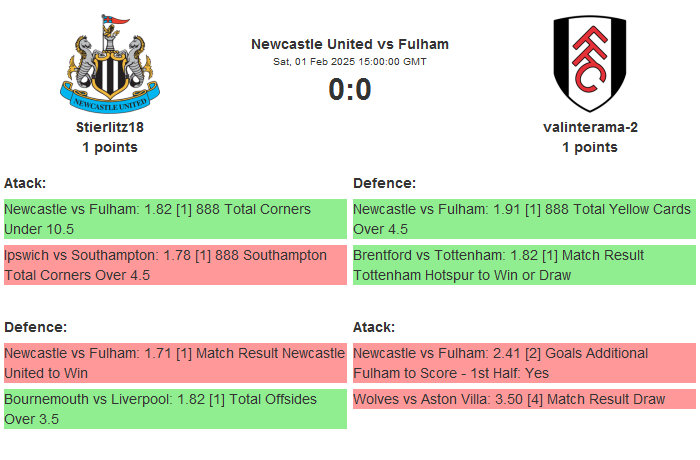This screenshot has width=700, height=460.
Task: Click the 0:0 match score
Action: (350, 90)
